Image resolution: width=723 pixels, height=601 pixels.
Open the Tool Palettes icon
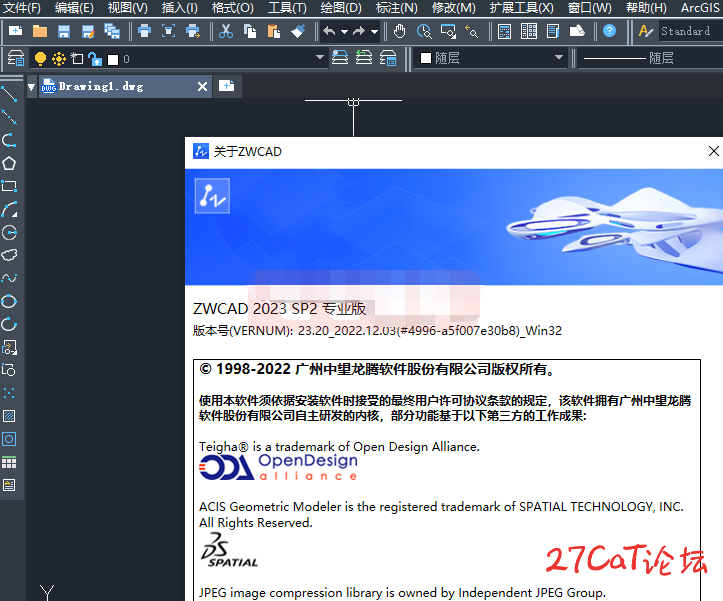point(552,31)
